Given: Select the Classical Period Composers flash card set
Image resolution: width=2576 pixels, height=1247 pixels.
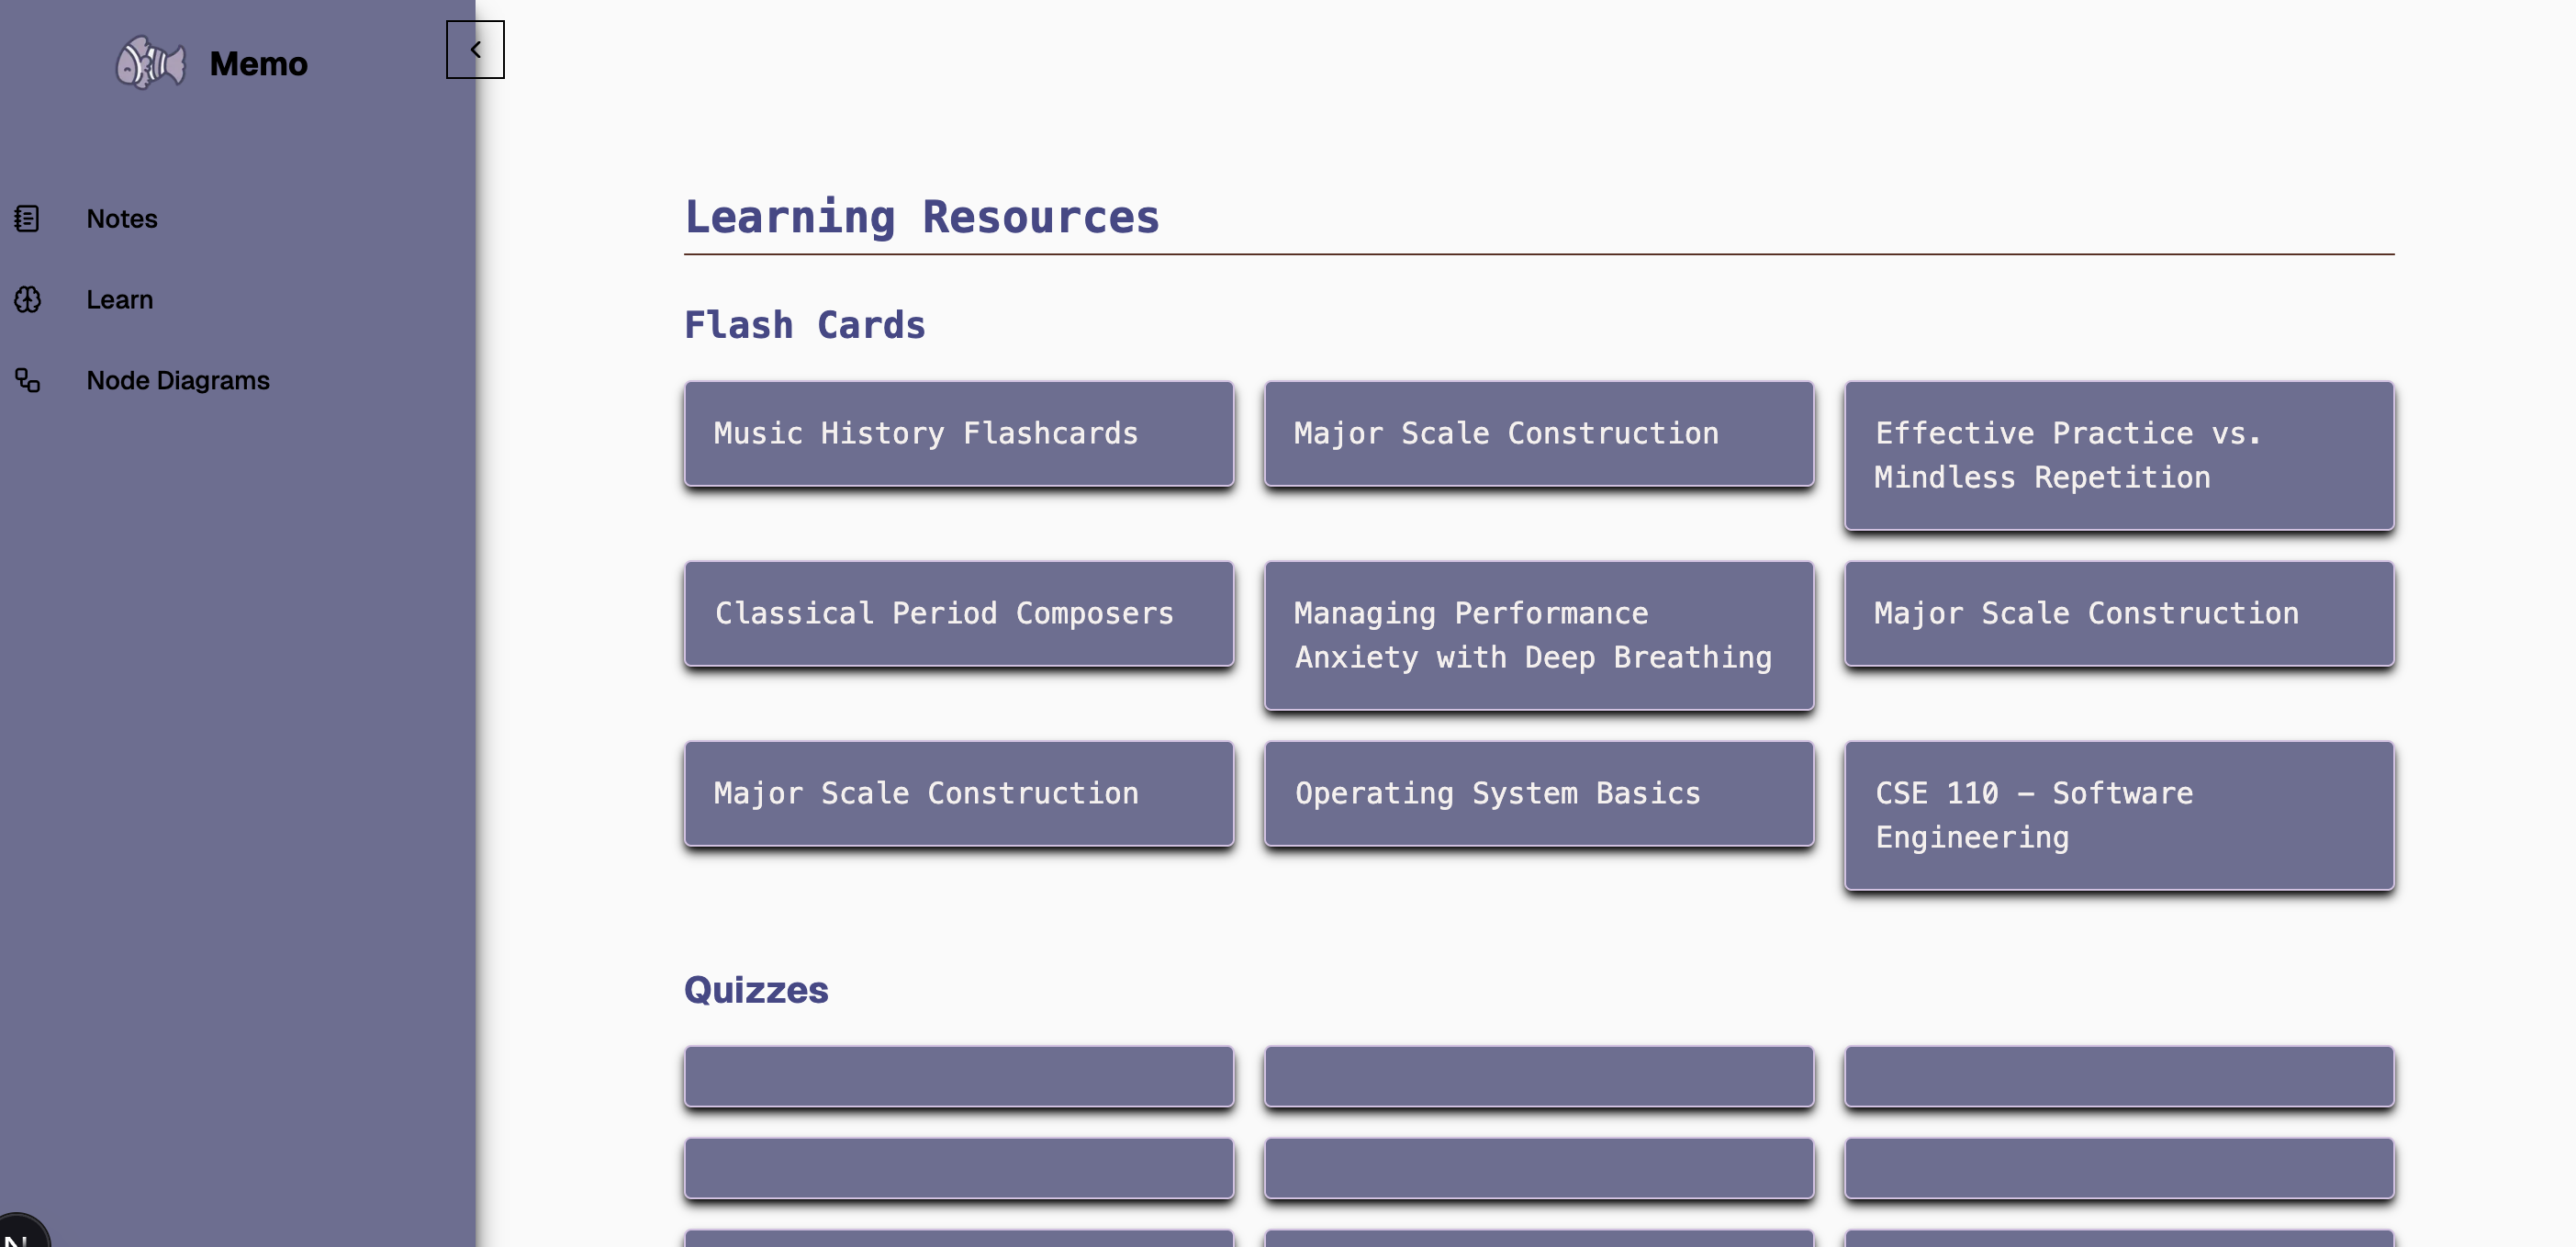Looking at the screenshot, I should pyautogui.click(x=958, y=613).
